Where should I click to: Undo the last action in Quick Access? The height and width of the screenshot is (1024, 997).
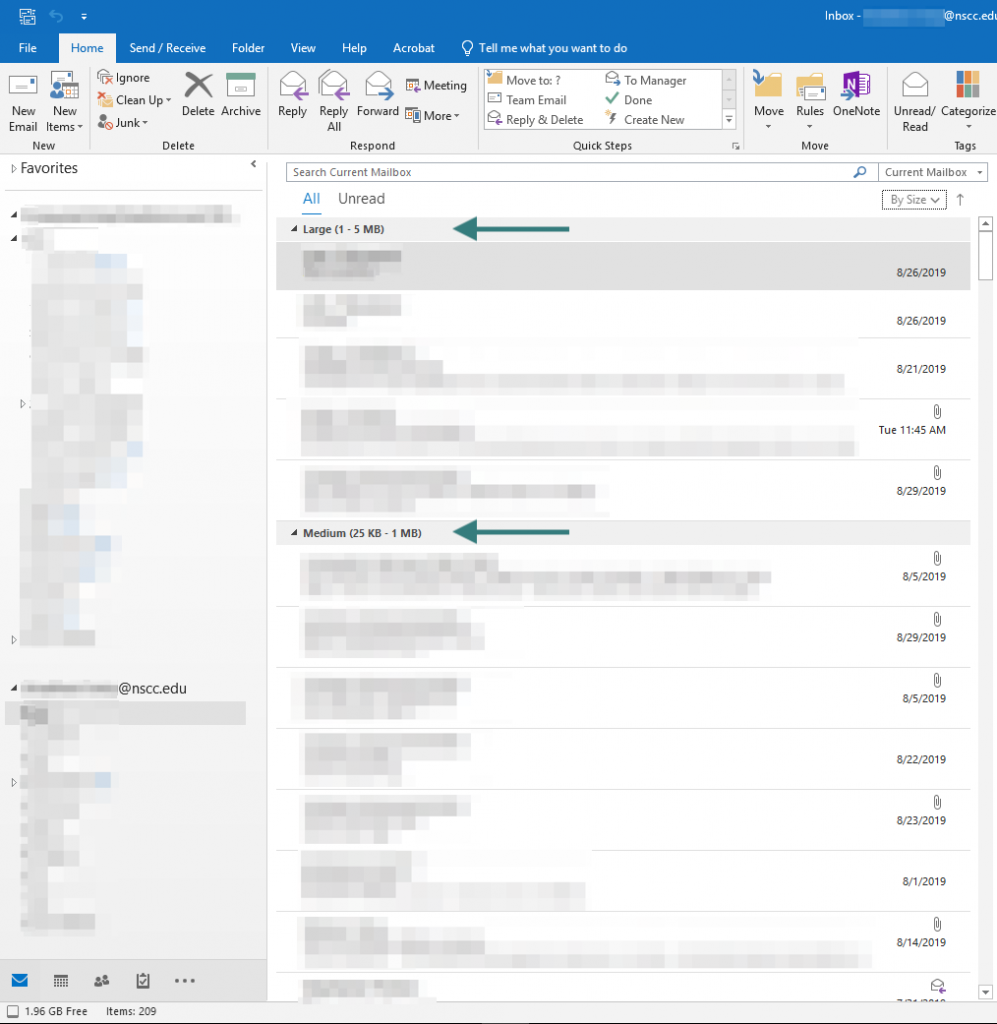point(56,16)
